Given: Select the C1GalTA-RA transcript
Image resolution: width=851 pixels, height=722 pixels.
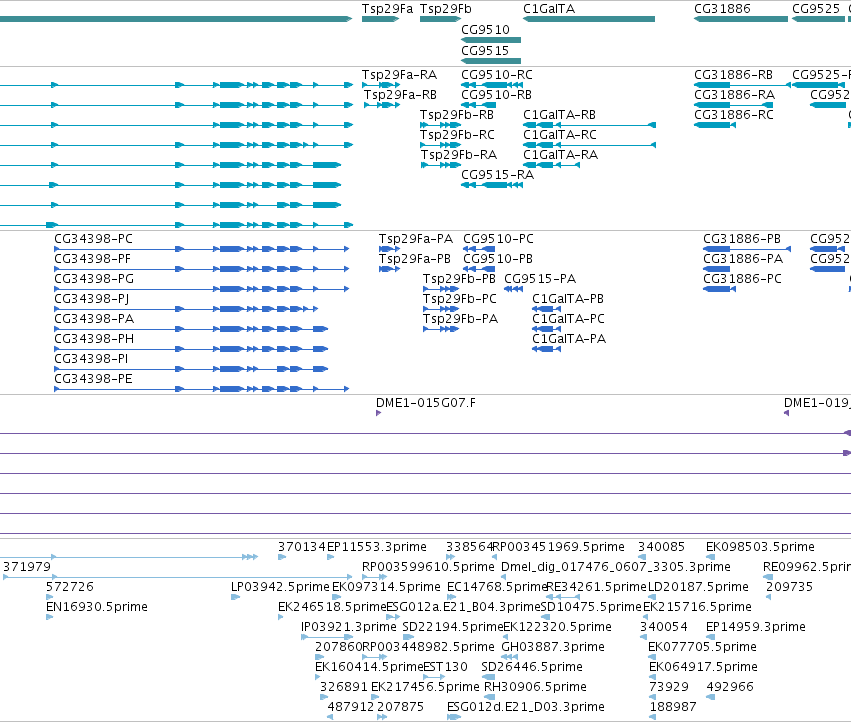Looking at the screenshot, I should [x=551, y=165].
